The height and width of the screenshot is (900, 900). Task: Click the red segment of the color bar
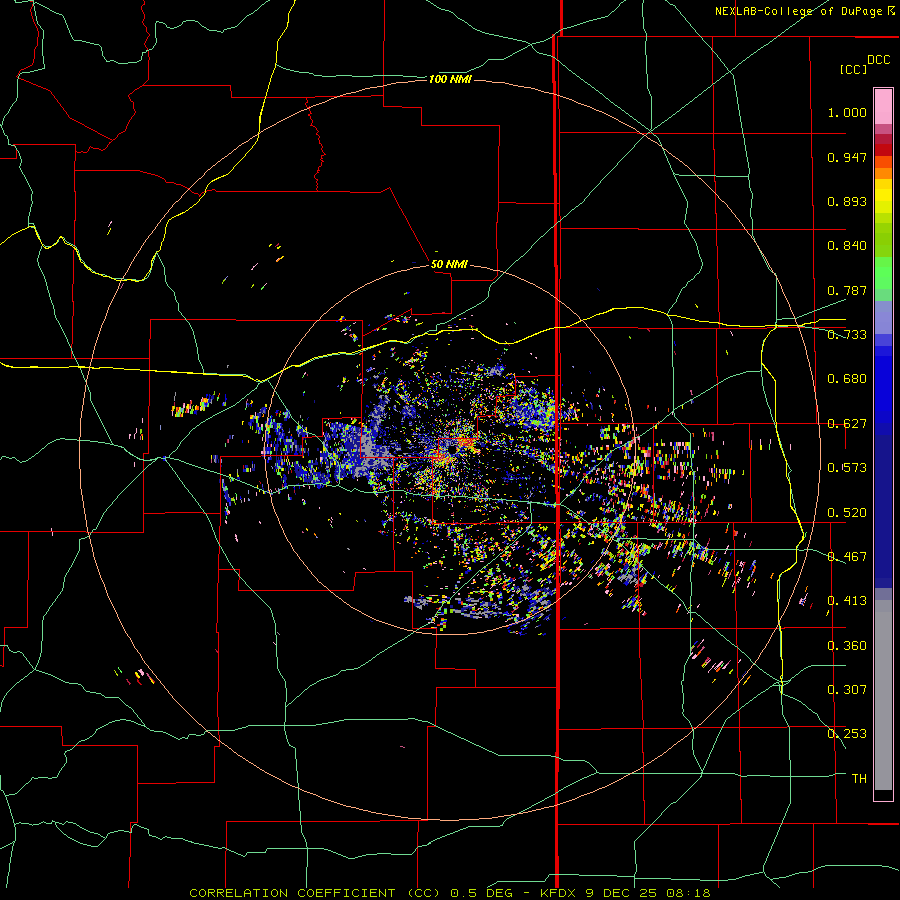[883, 149]
